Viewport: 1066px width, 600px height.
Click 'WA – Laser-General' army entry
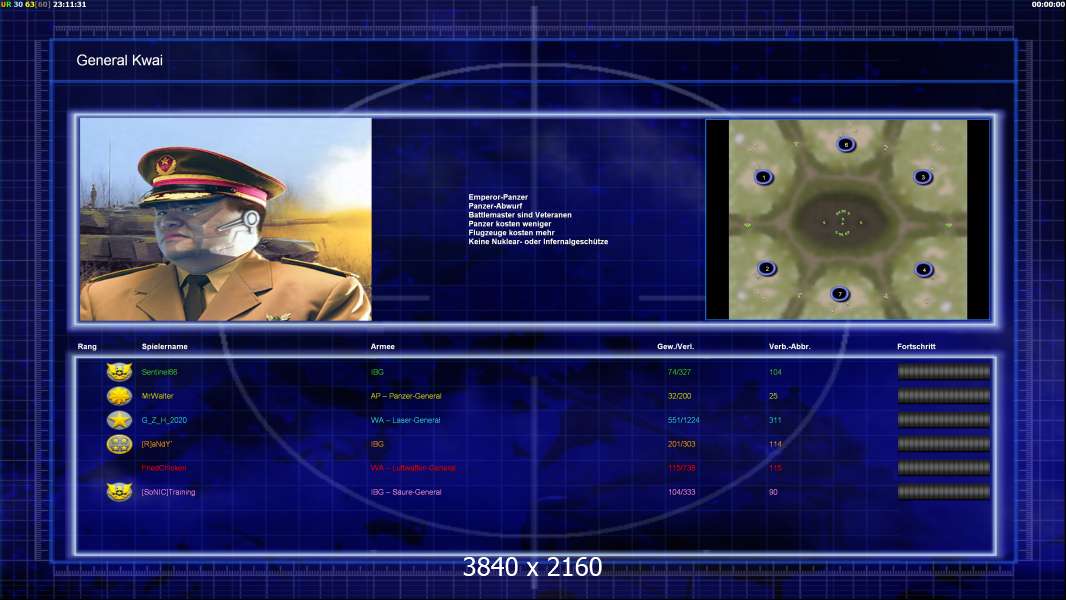tap(405, 420)
